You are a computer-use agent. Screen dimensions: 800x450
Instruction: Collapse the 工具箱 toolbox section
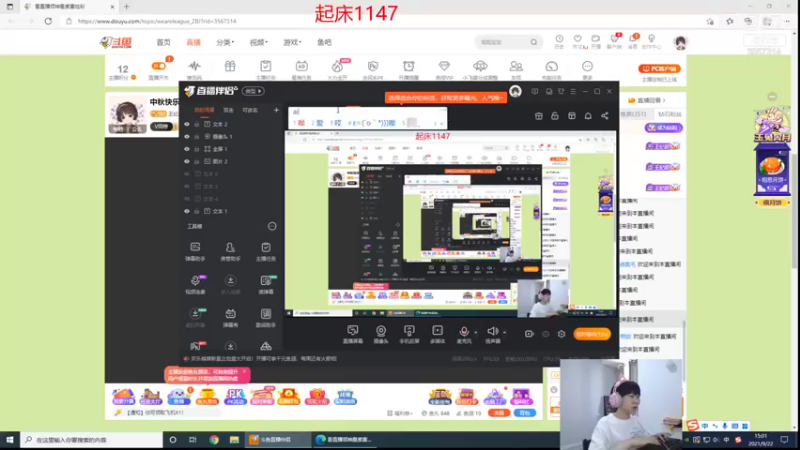point(272,226)
